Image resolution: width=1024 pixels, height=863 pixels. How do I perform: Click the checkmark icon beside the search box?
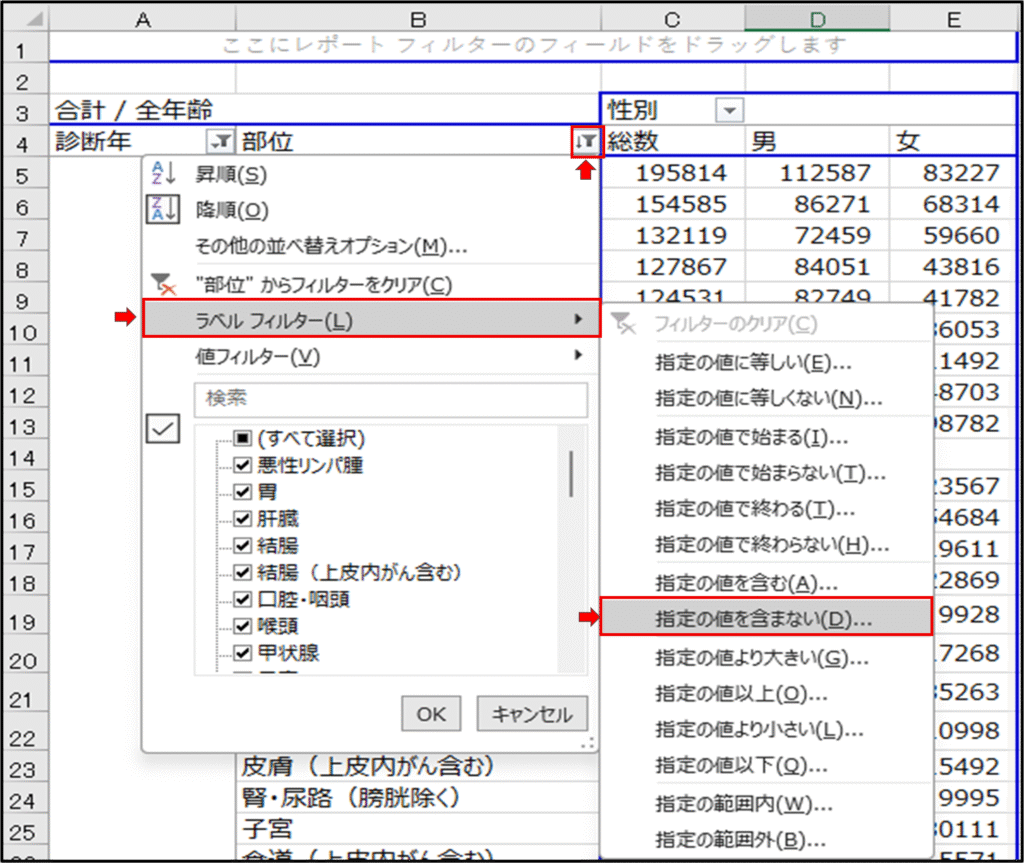tap(163, 428)
